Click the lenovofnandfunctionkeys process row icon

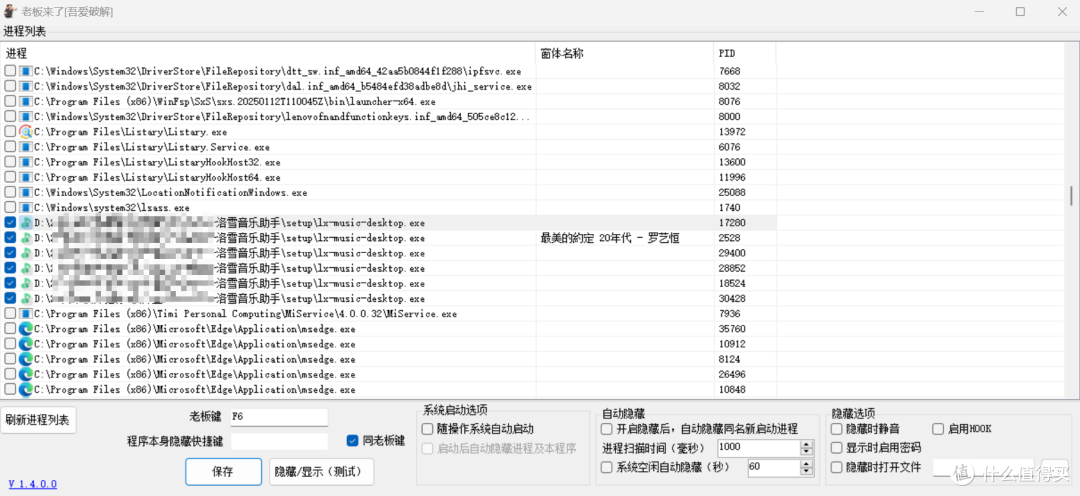tap(25, 116)
